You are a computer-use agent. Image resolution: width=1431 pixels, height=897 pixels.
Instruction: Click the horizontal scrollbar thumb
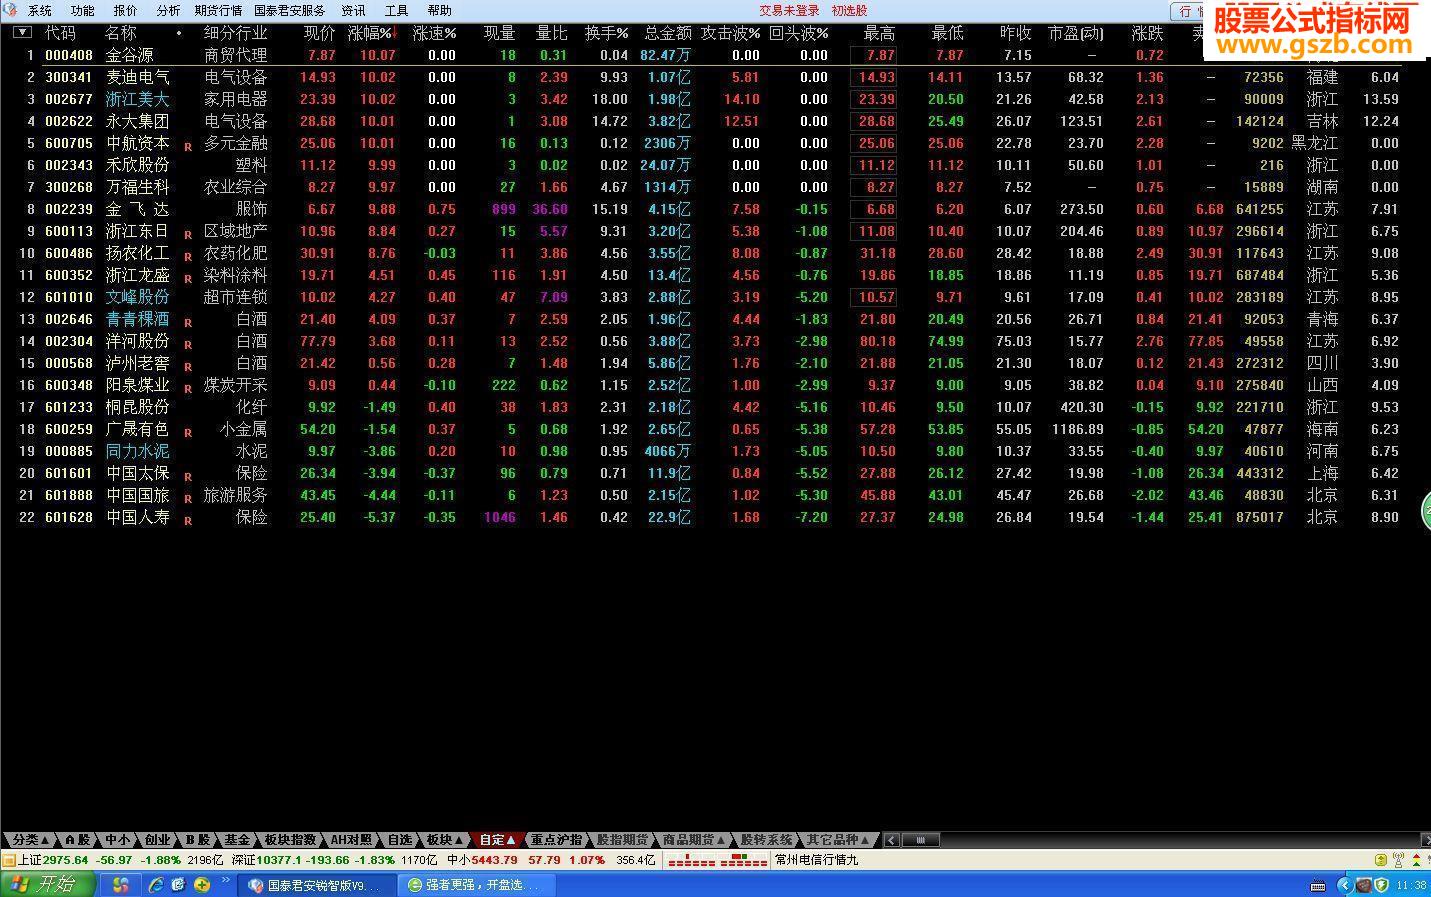coord(920,840)
